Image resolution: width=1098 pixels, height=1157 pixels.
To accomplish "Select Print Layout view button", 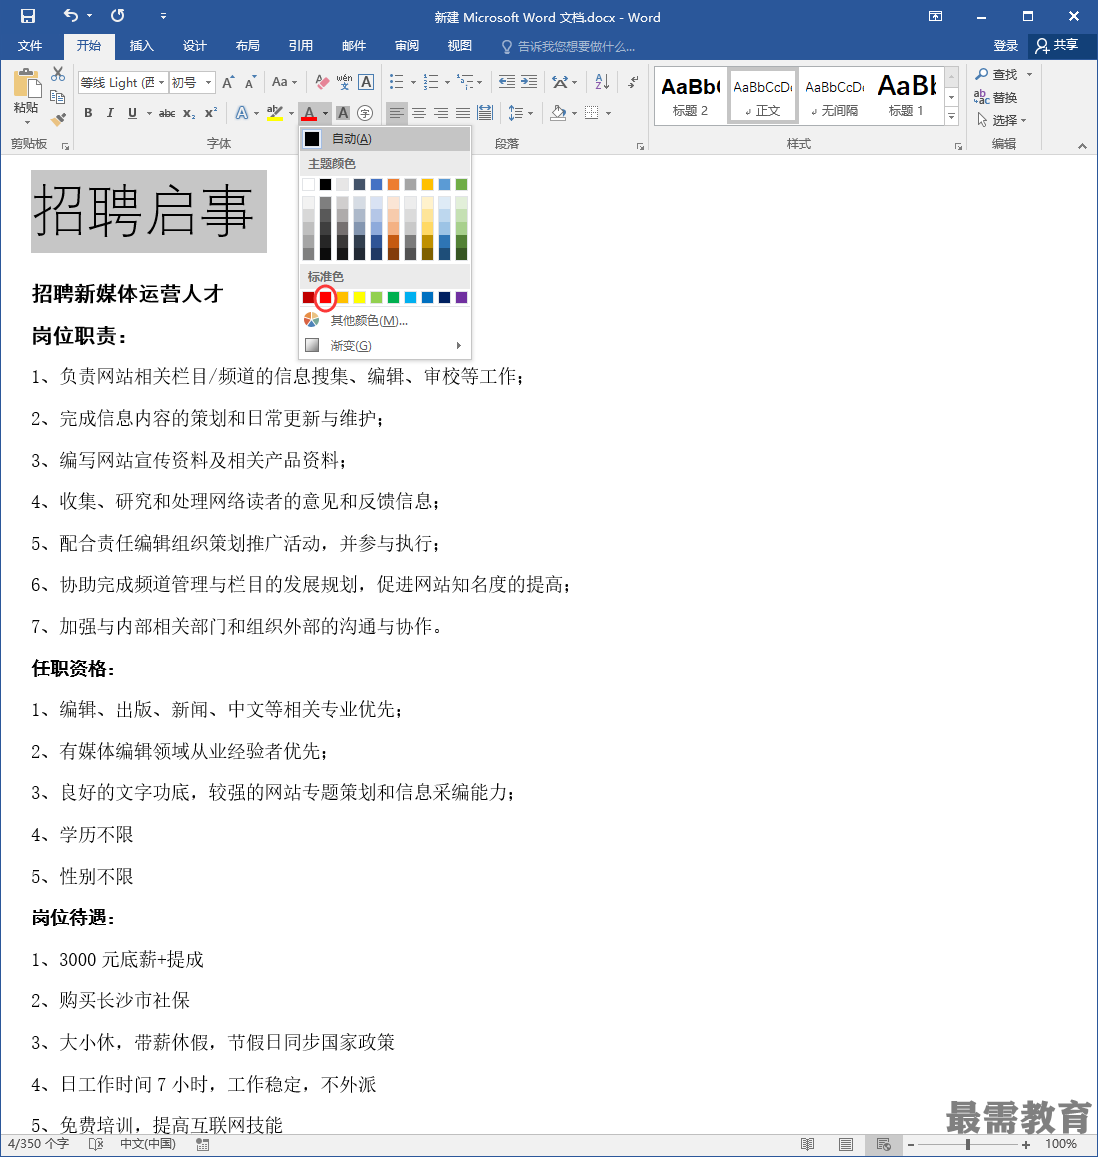I will [x=846, y=1144].
